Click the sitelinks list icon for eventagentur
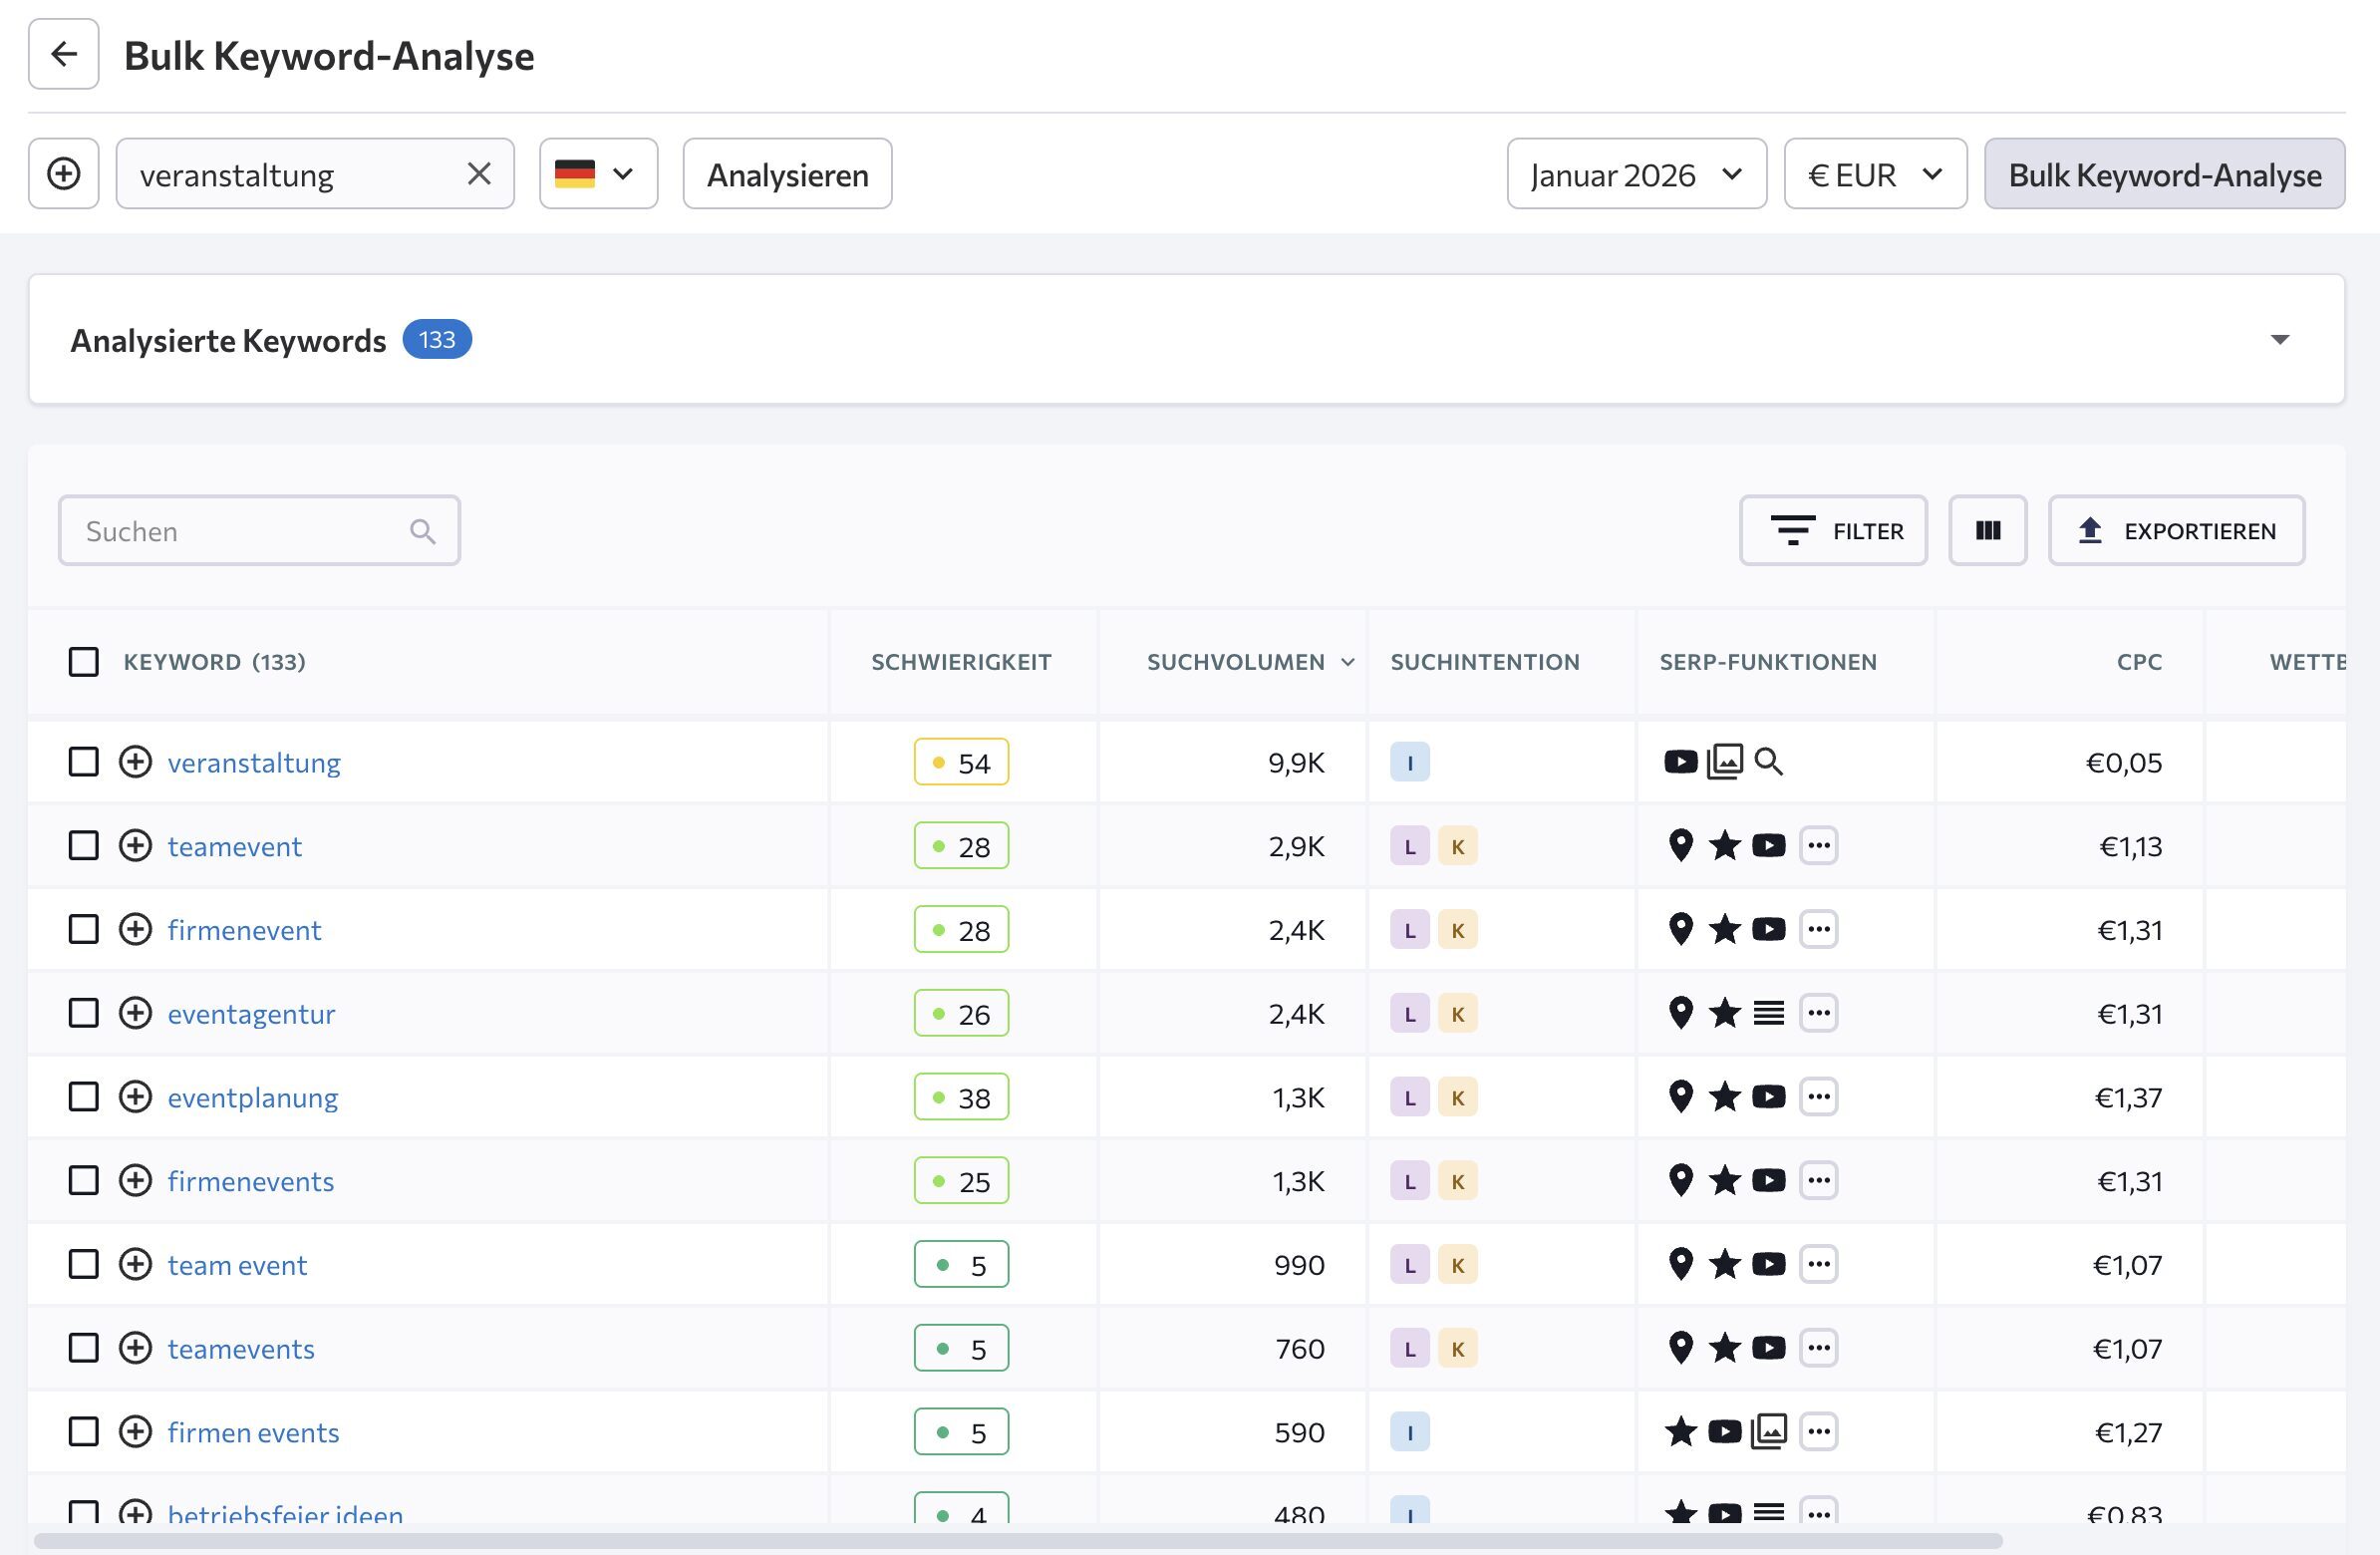Image resolution: width=2380 pixels, height=1555 pixels. (1768, 1012)
